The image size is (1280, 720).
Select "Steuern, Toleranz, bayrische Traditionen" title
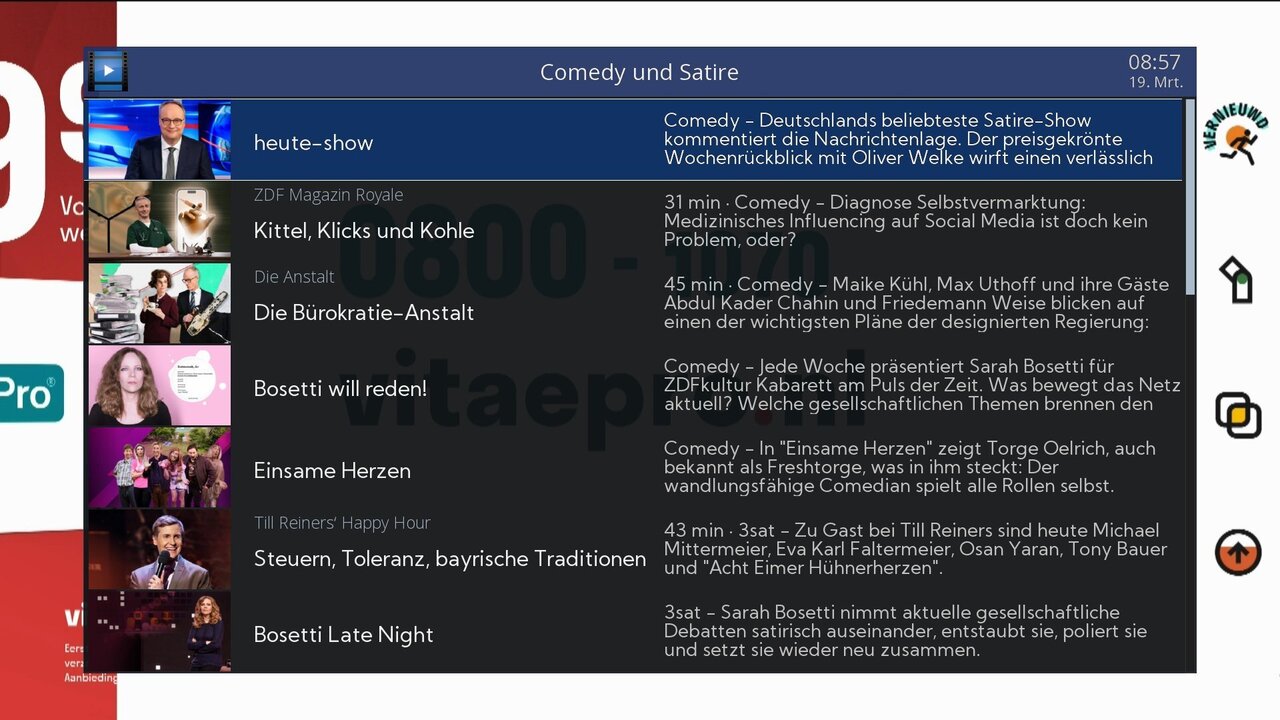click(x=450, y=559)
